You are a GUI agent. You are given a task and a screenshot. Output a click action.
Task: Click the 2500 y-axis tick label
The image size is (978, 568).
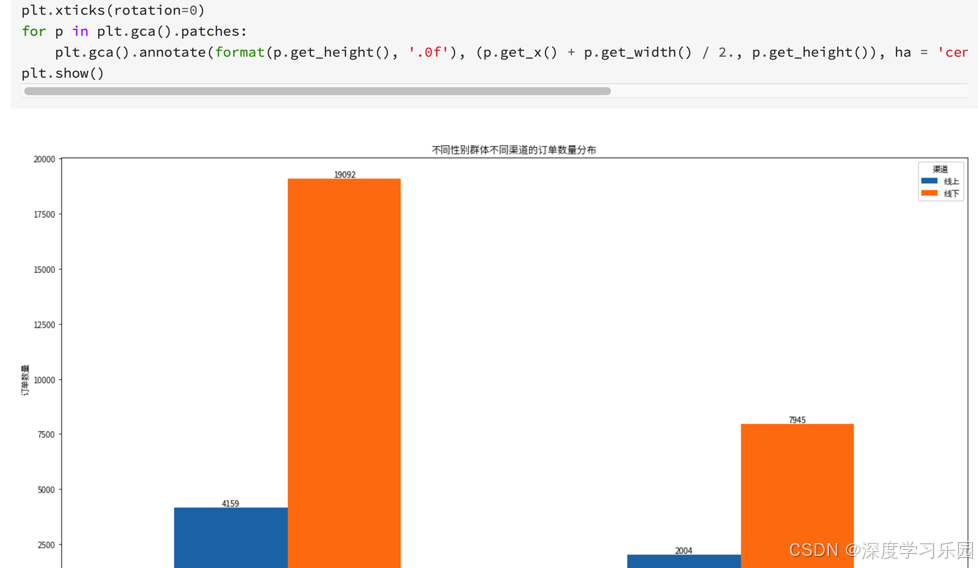(x=46, y=544)
